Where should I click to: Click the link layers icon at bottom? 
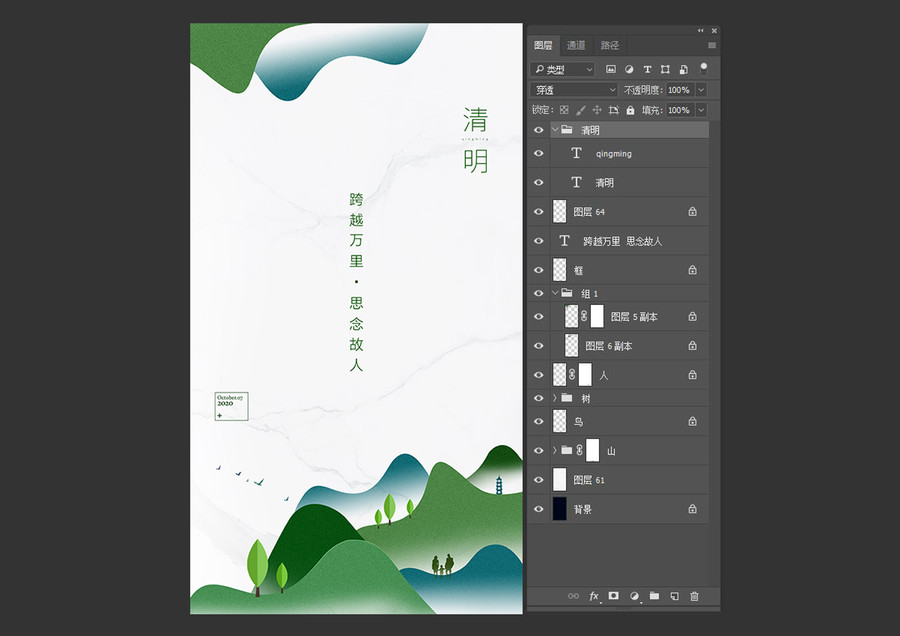573,596
